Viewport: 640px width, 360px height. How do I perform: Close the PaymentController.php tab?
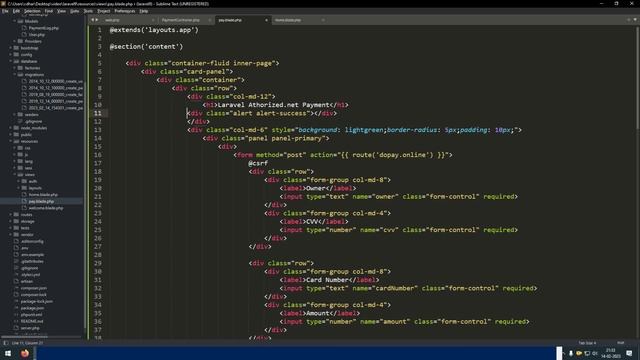(x=210, y=20)
